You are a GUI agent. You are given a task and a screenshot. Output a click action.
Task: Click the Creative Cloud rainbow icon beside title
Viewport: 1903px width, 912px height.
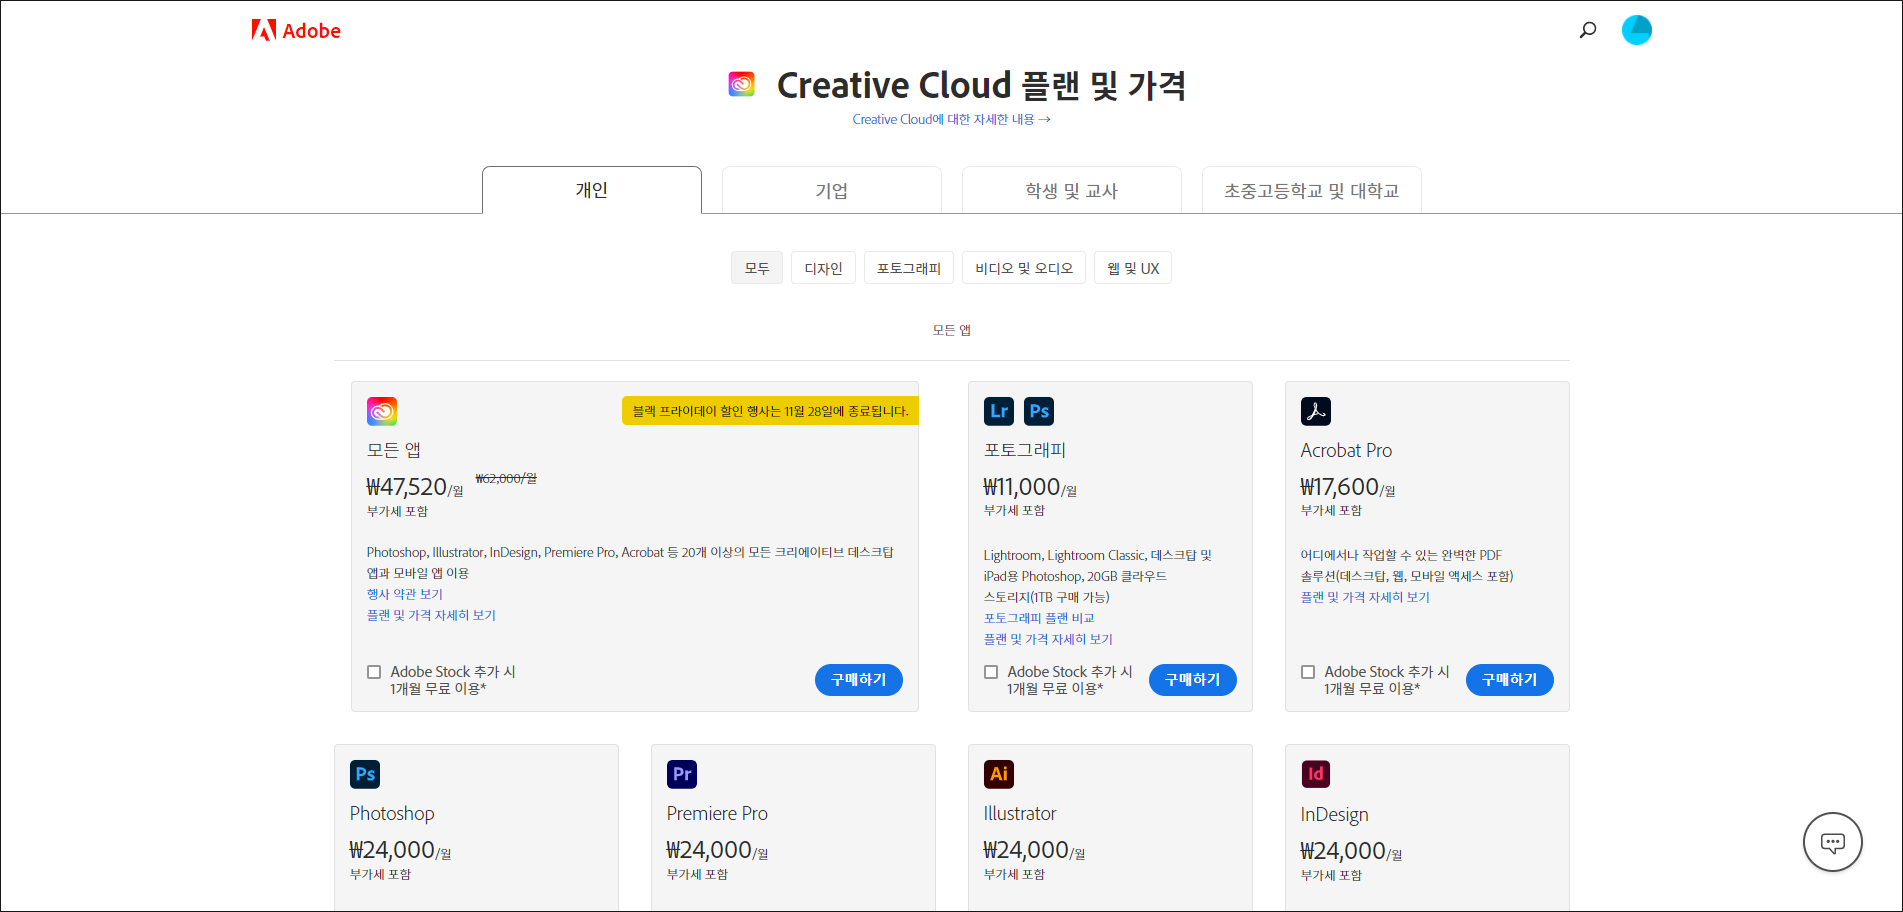point(741,85)
